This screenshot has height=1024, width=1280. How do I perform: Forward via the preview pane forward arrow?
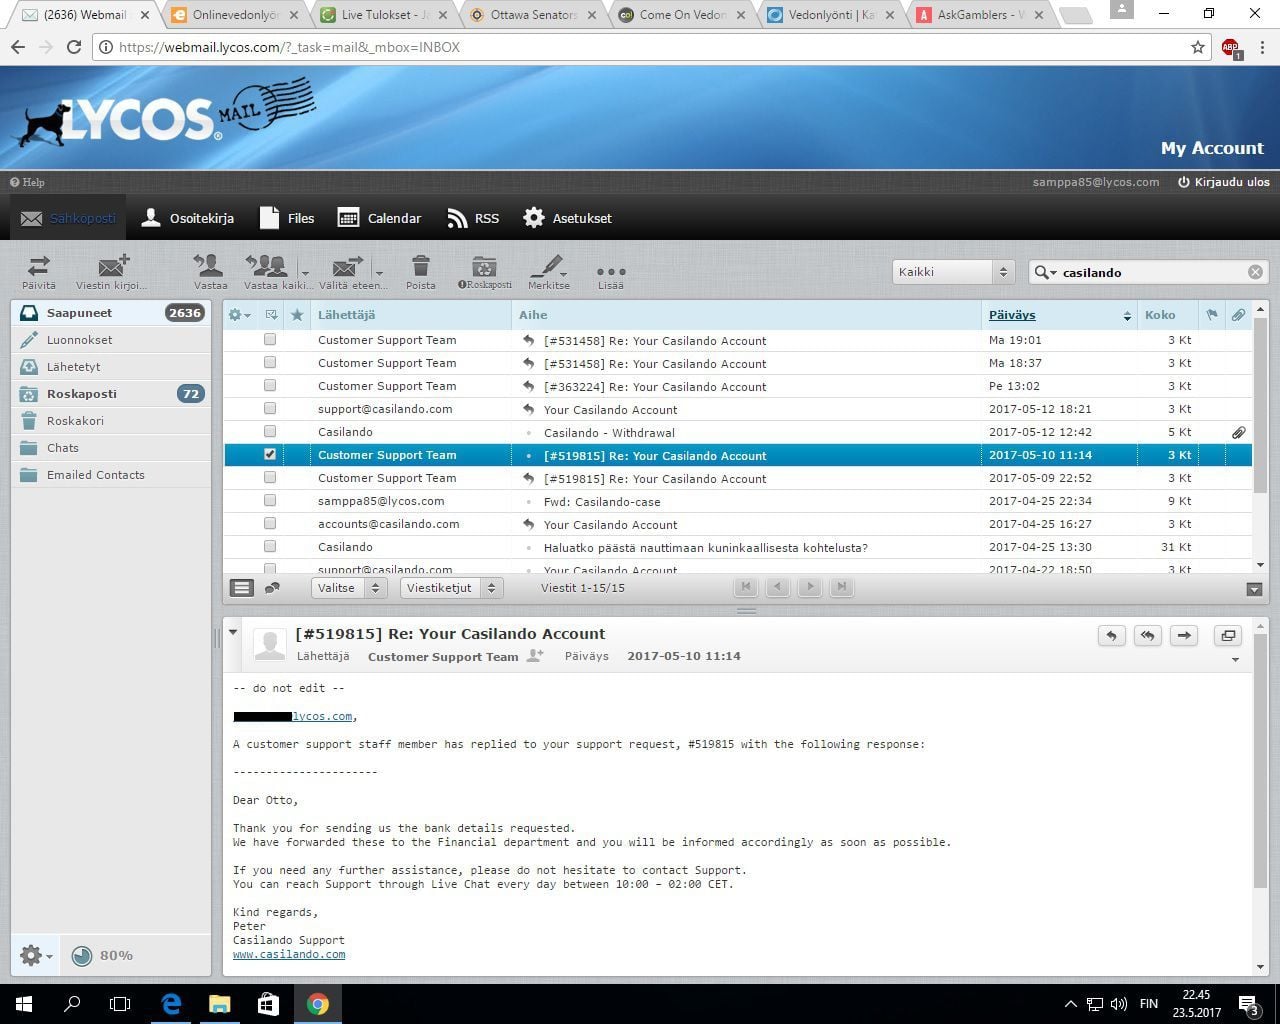pyautogui.click(x=1184, y=635)
